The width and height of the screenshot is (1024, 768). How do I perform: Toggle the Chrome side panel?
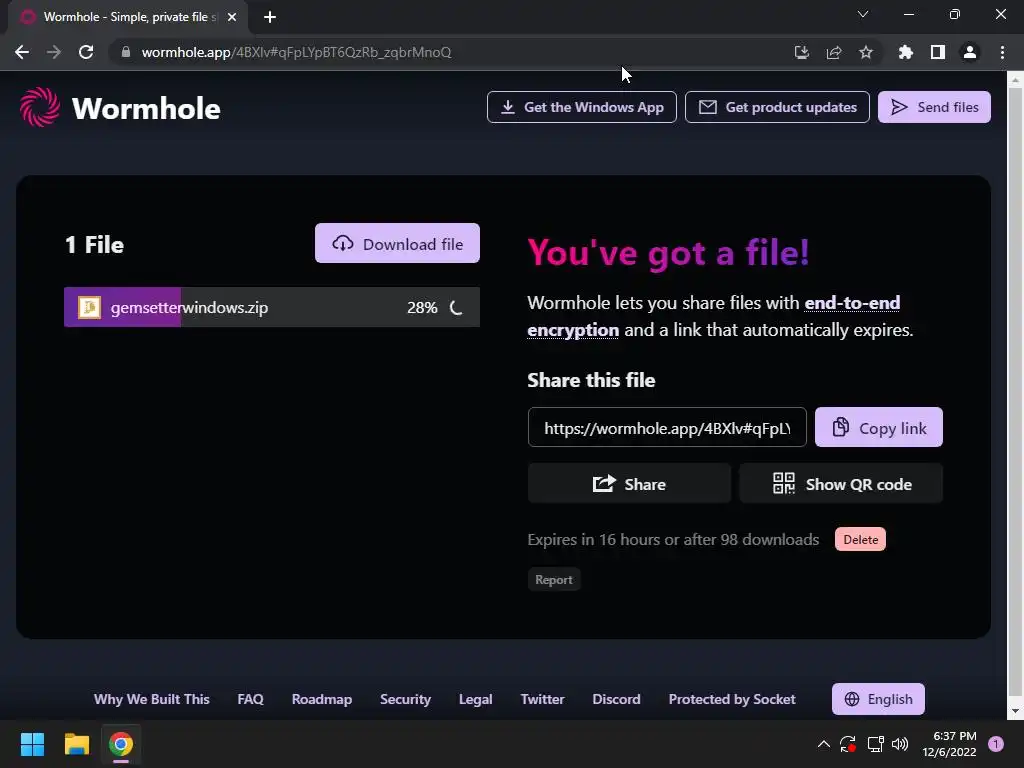(937, 52)
